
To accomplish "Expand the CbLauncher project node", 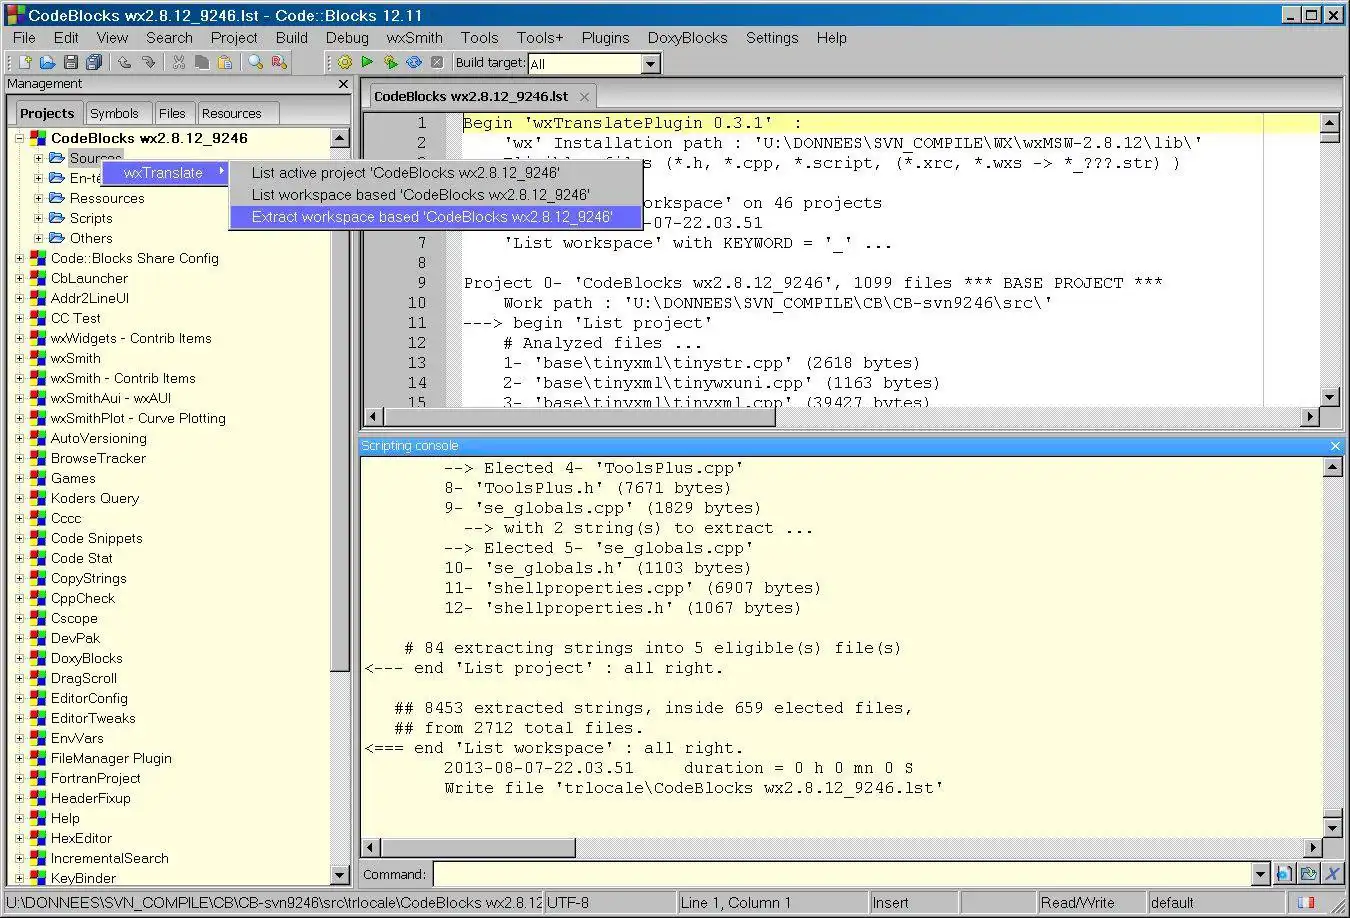I will [19, 278].
